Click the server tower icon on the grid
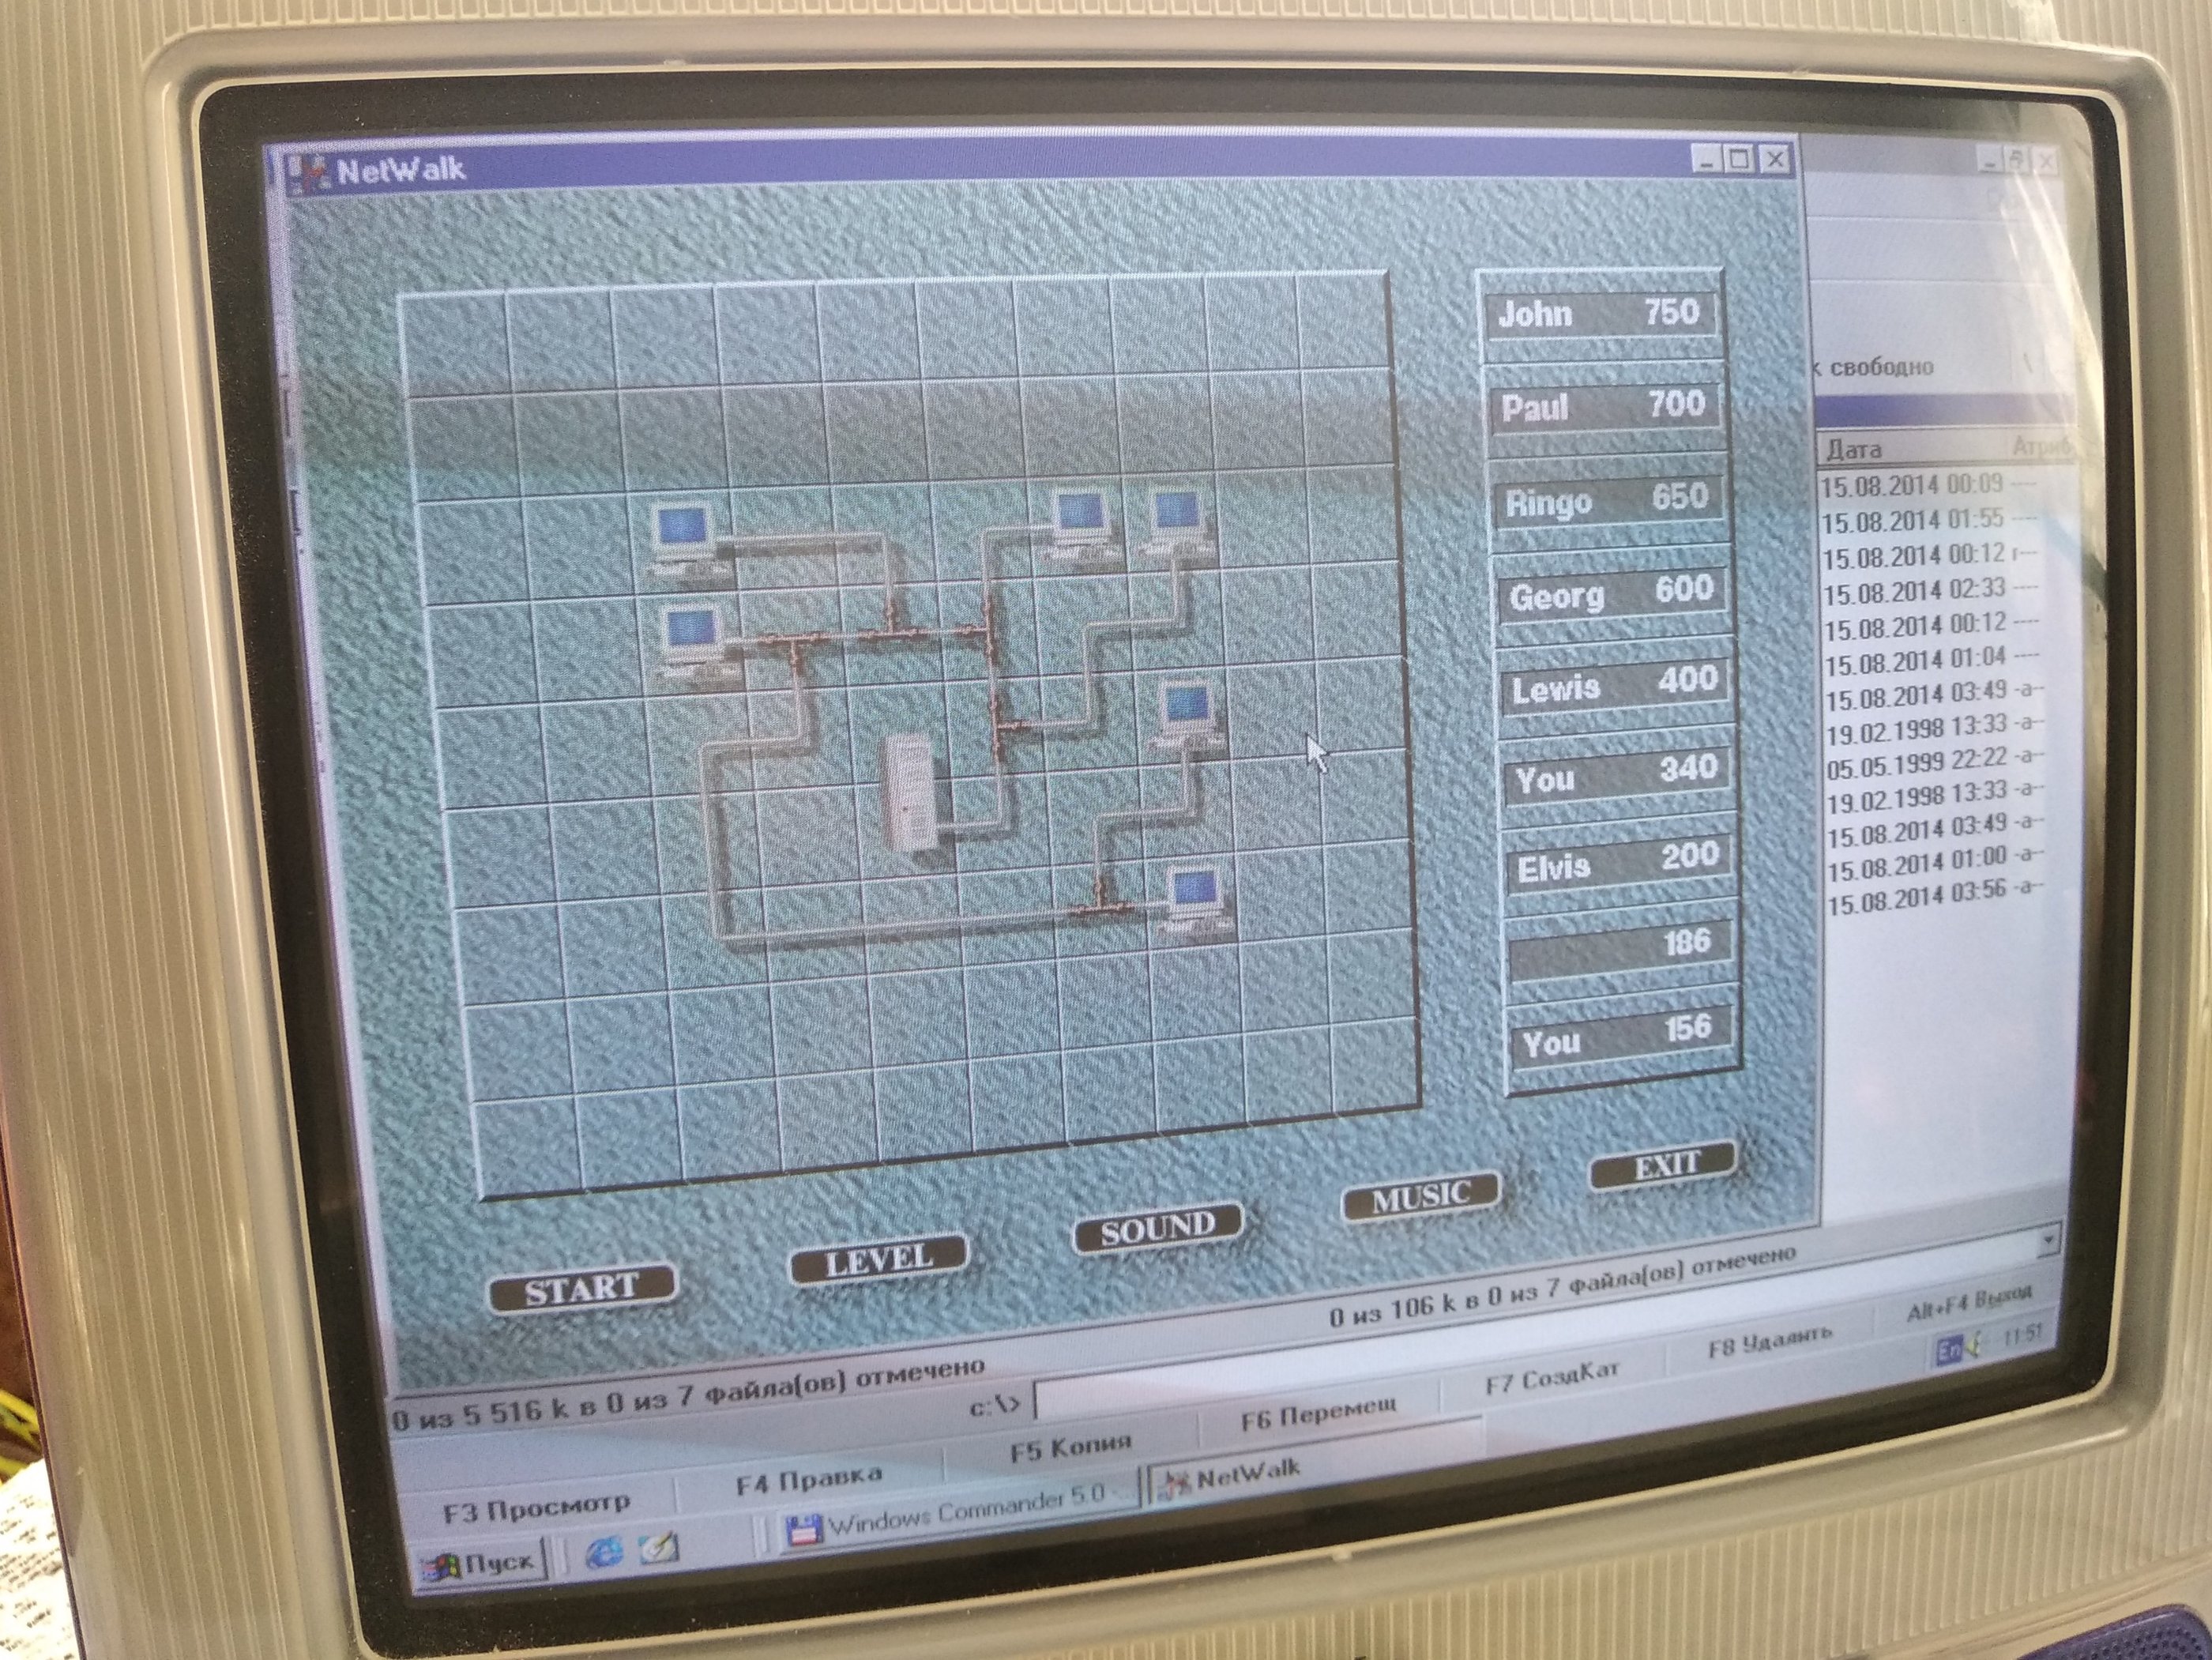The image size is (2212, 1660). (x=912, y=795)
